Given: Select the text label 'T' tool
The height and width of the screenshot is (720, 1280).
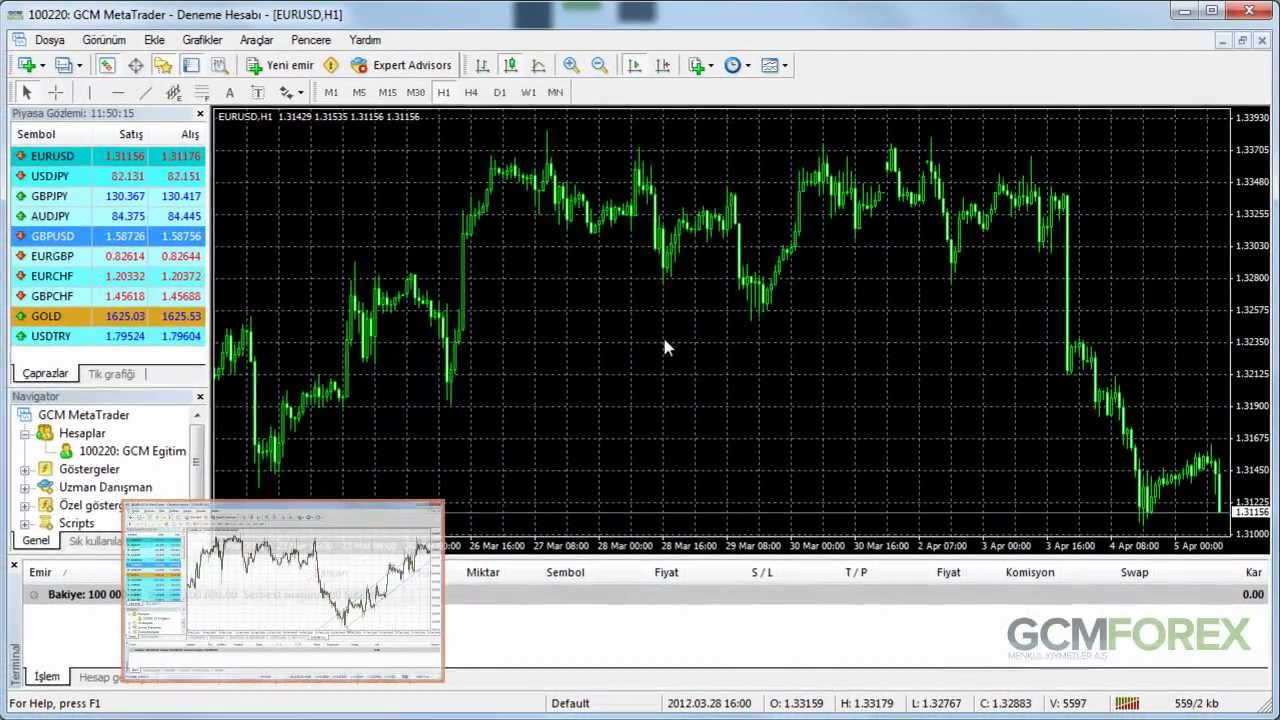Looking at the screenshot, I should [x=257, y=92].
